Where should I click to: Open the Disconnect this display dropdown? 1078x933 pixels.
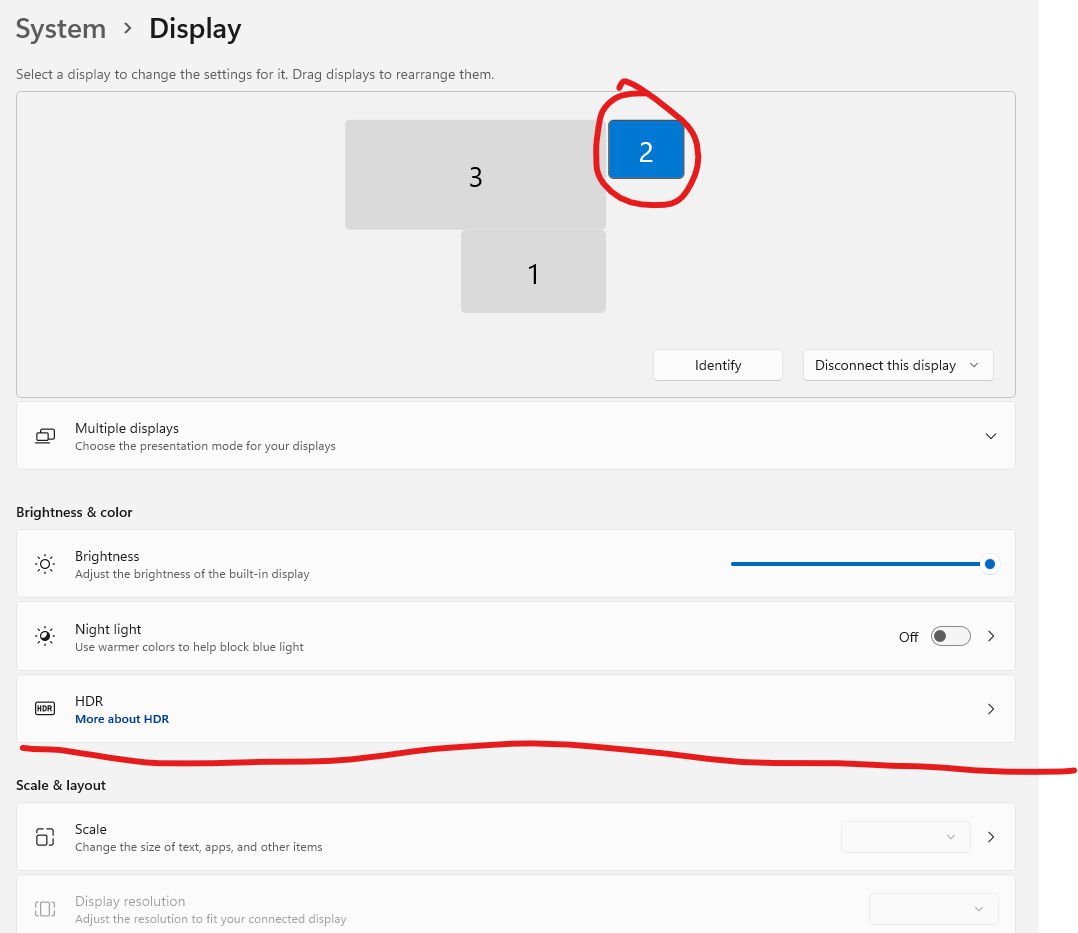point(898,365)
